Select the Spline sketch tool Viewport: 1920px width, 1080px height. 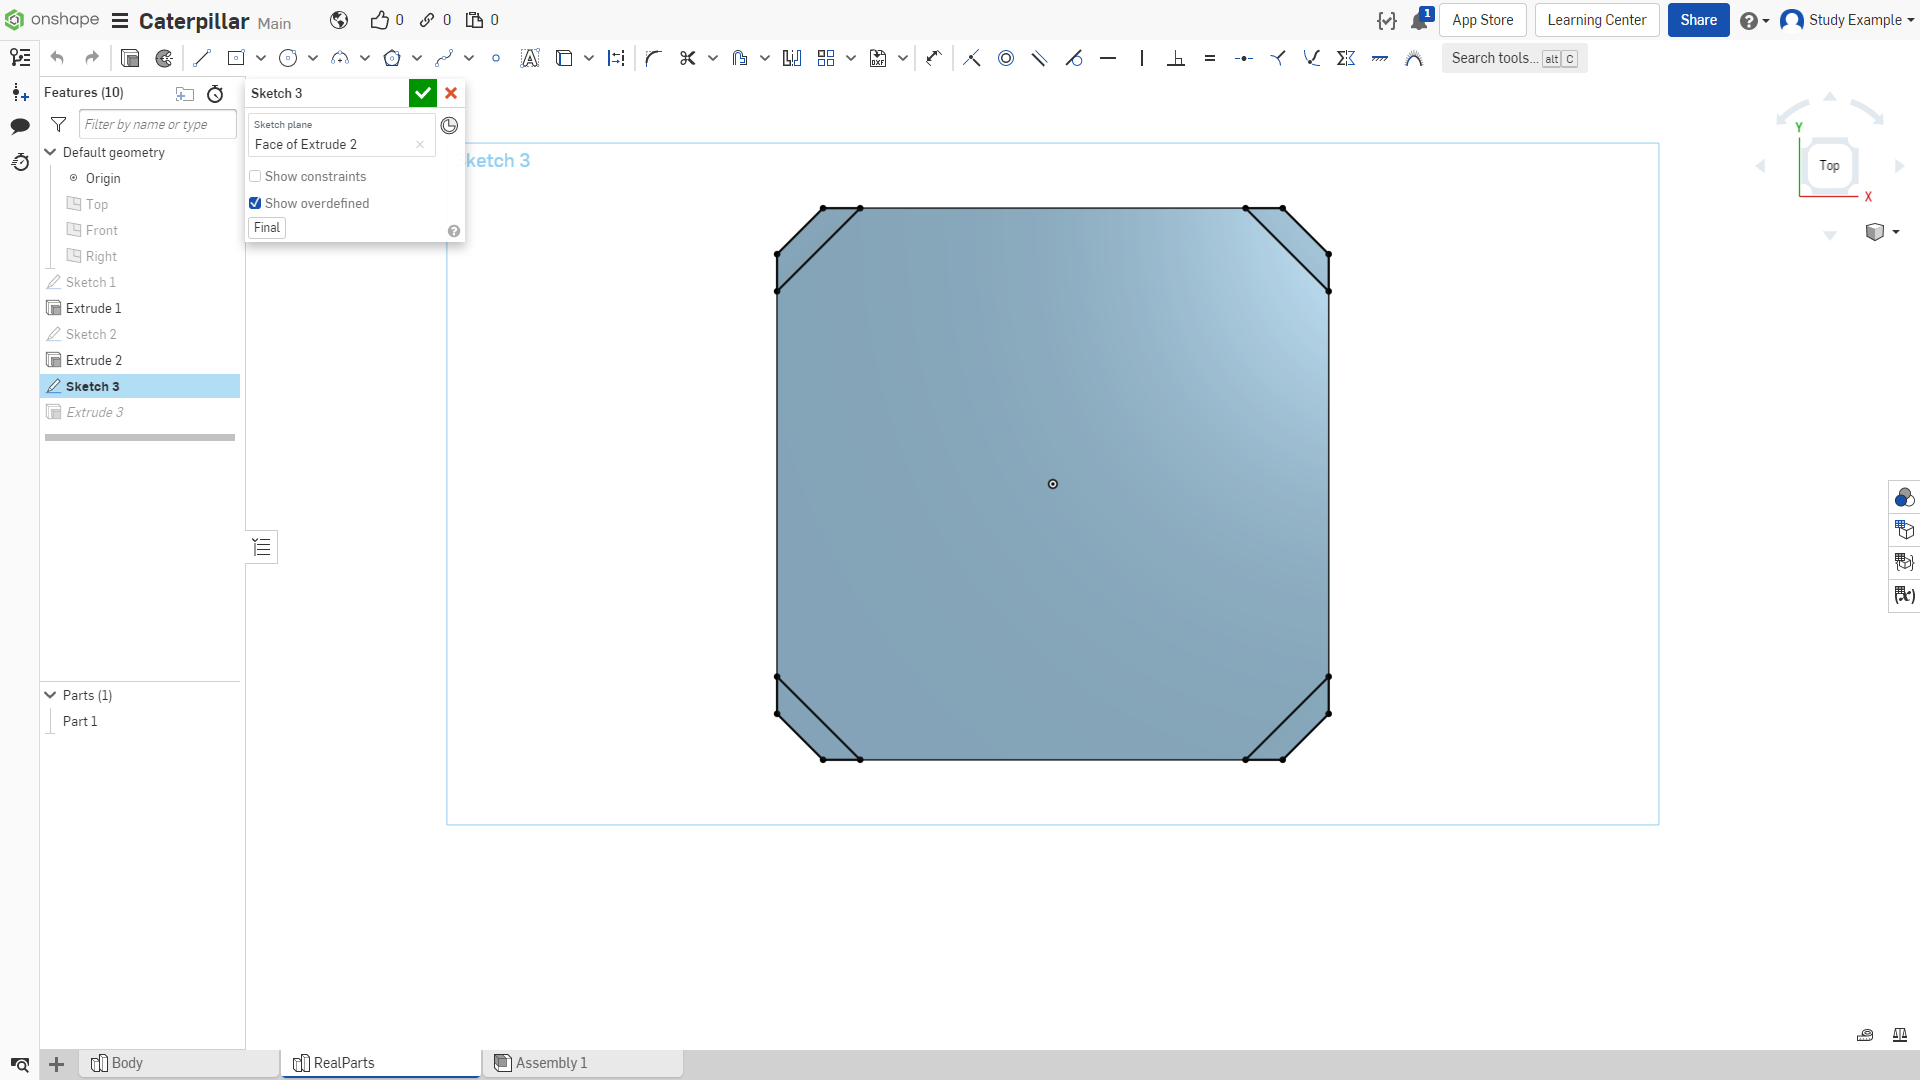[x=444, y=58]
